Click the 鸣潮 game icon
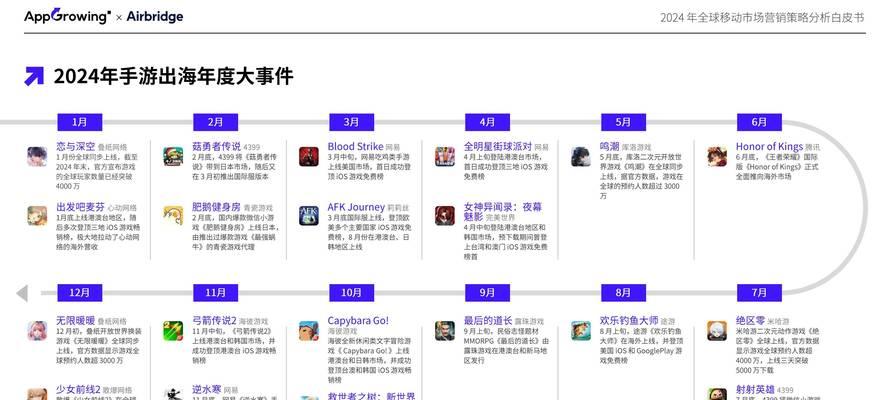The height and width of the screenshot is (400, 890). 581,157
